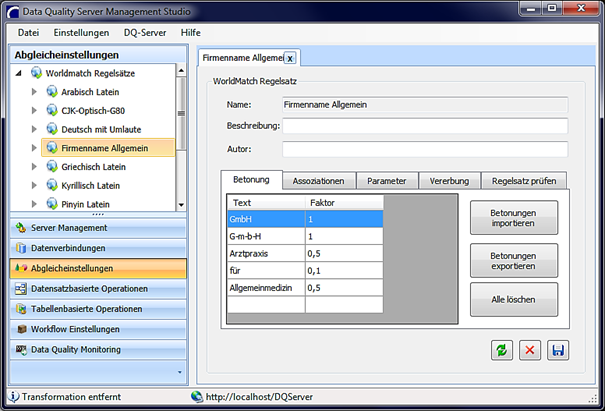Screen dimensions: 605x411
Task: Click the Betonungen exportieren button
Action: pyautogui.click(x=514, y=260)
